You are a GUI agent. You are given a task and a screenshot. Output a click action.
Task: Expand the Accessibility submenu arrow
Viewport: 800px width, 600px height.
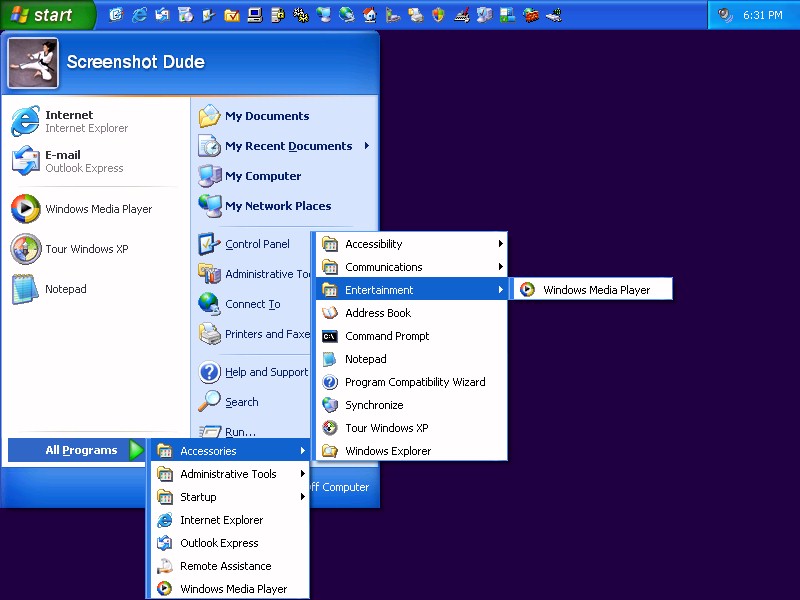[500, 244]
